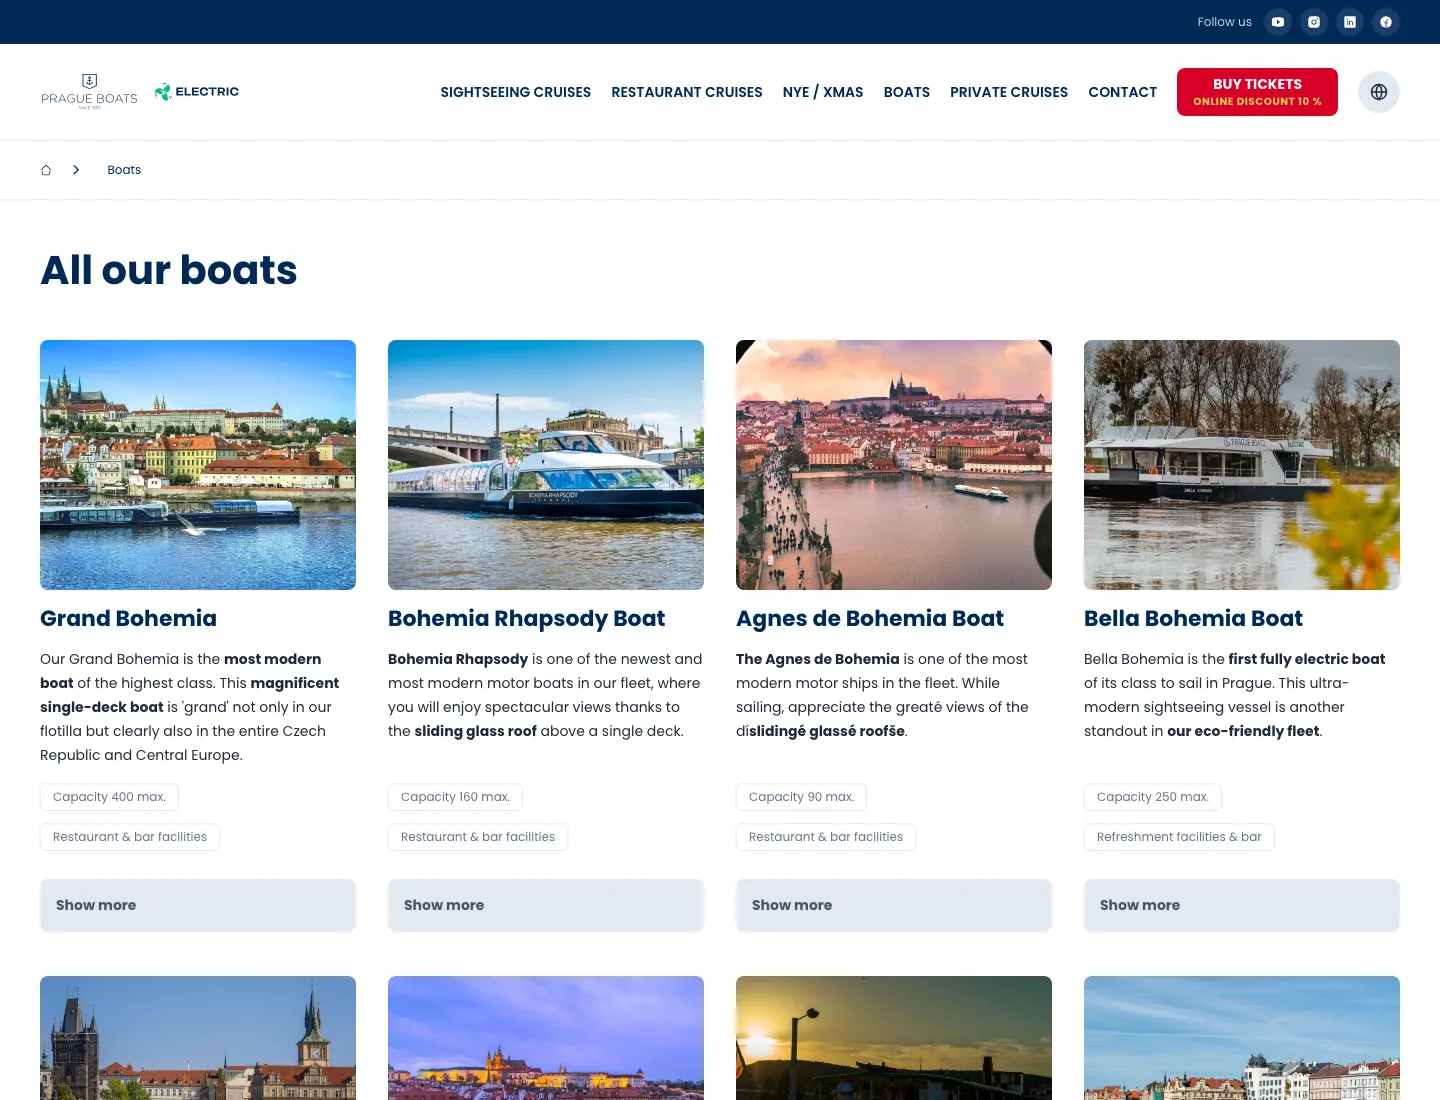Open the Contact menu item
This screenshot has width=1440, height=1100.
click(1123, 92)
